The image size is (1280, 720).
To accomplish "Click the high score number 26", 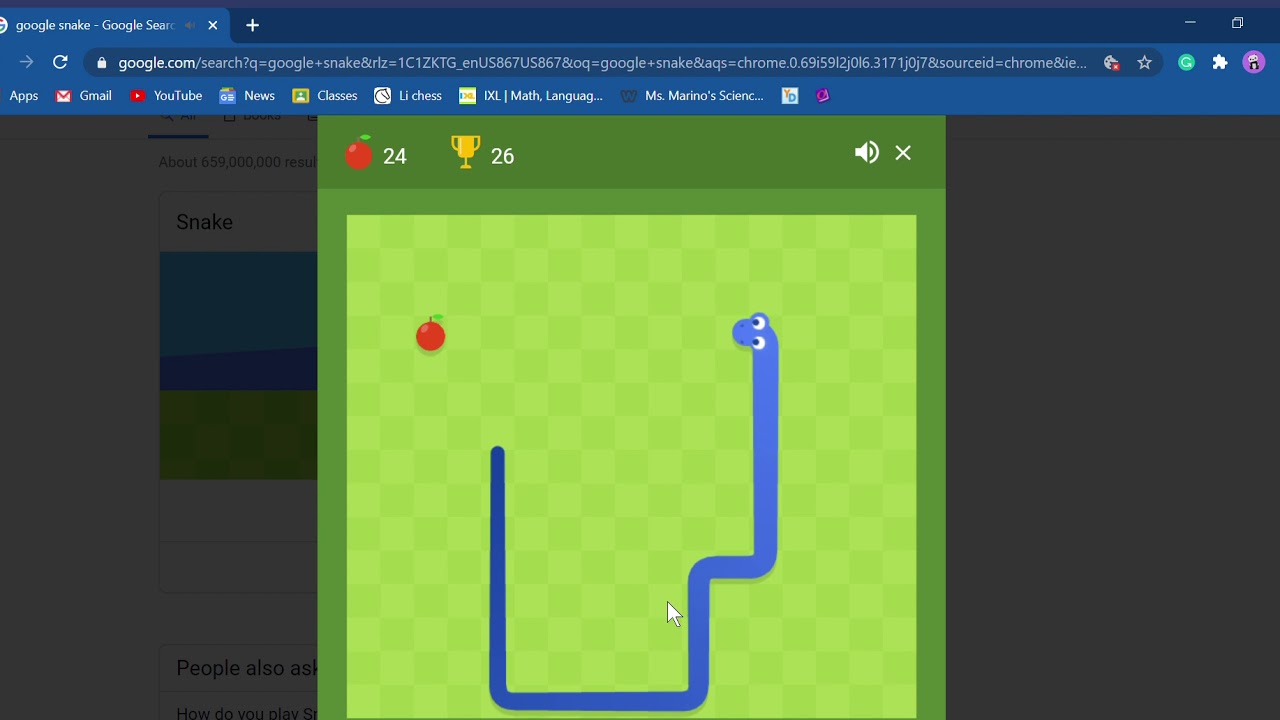I will (x=502, y=156).
